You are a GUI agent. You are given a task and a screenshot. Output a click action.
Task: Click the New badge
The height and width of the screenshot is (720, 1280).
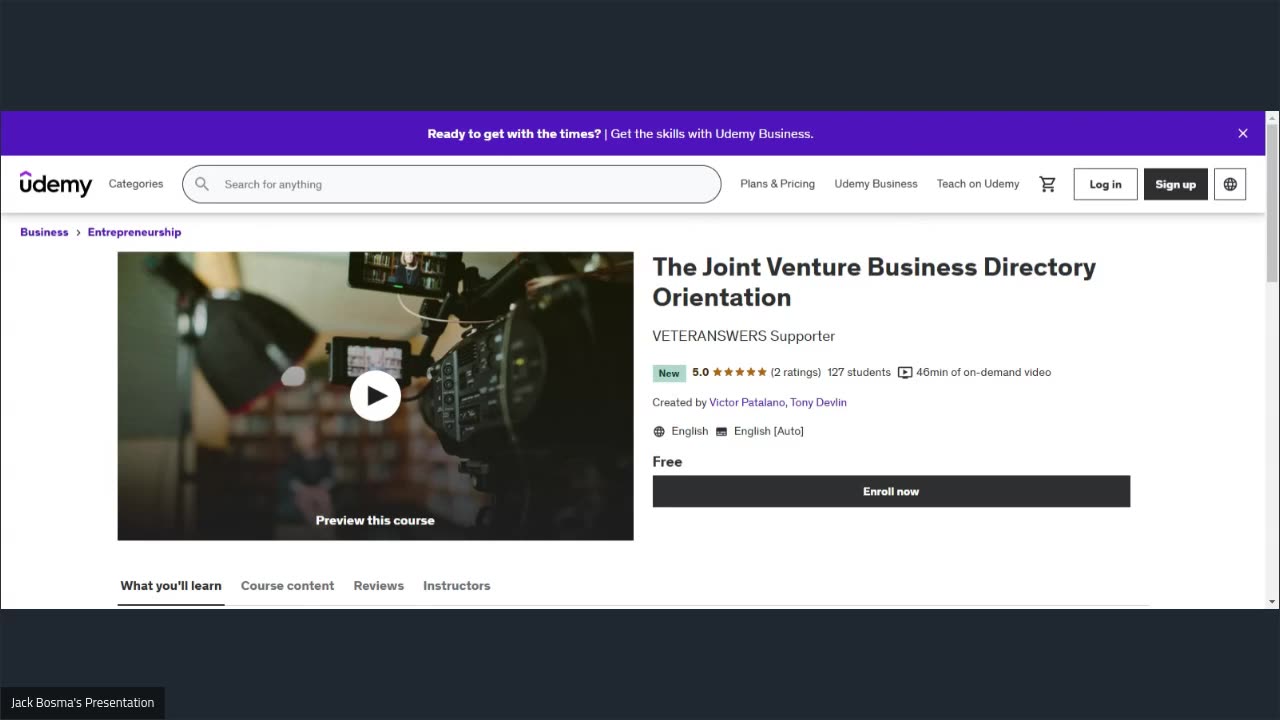[x=669, y=373]
